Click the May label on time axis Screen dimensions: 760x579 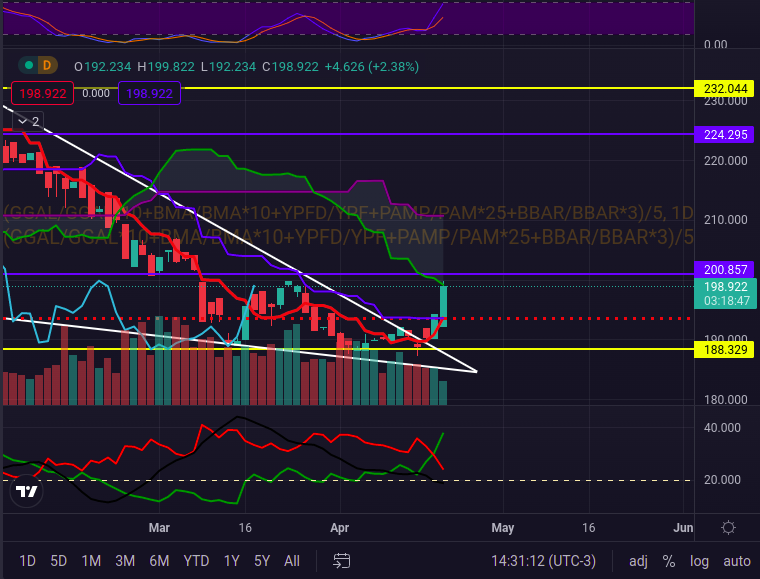tap(503, 528)
